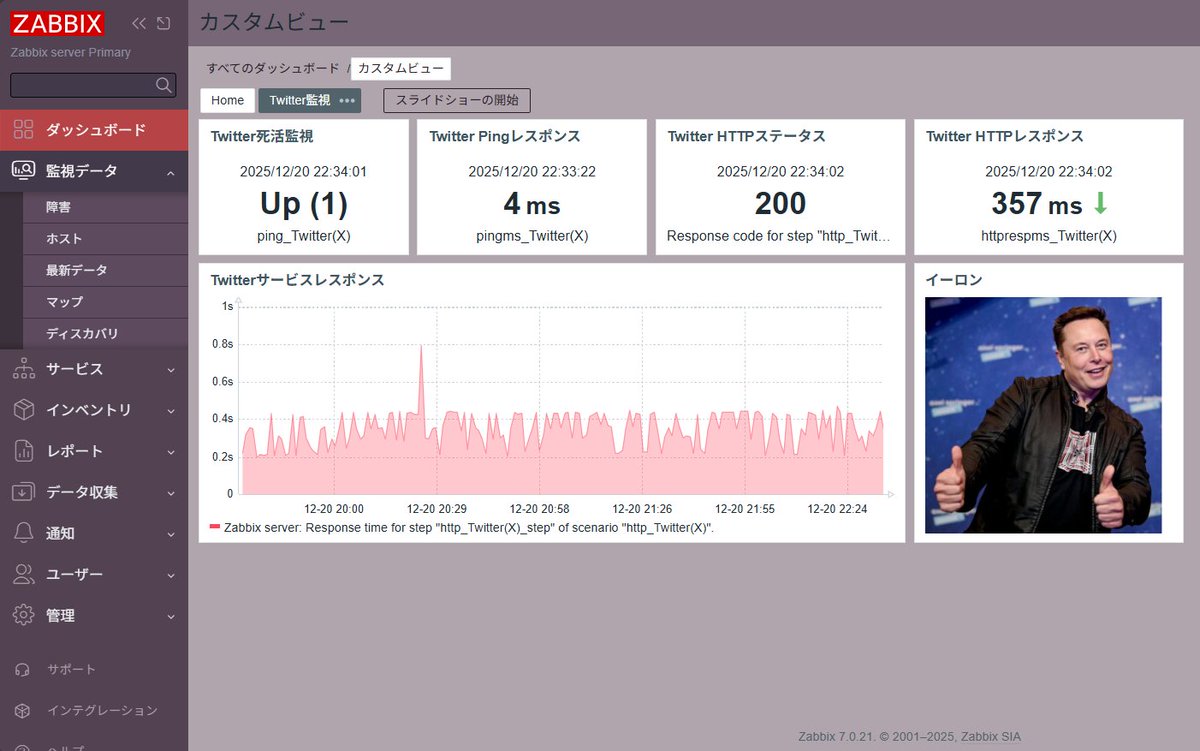This screenshot has width=1200, height=751.
Task: Click the Up (1) value in Twitter死活監視
Action: click(x=304, y=204)
